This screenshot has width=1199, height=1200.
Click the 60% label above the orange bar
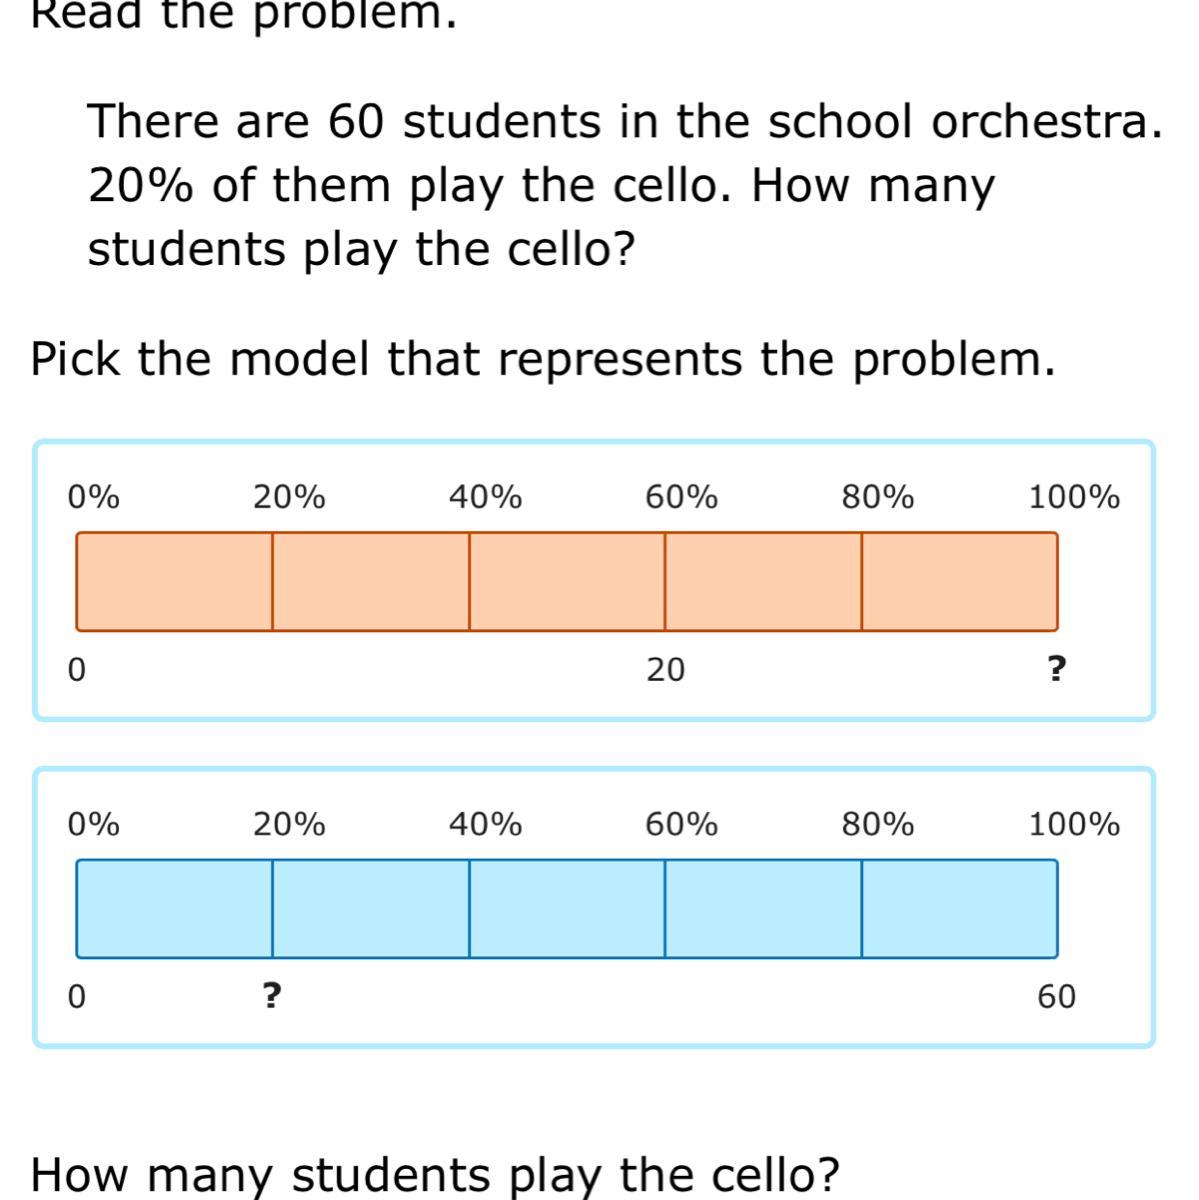coord(681,496)
